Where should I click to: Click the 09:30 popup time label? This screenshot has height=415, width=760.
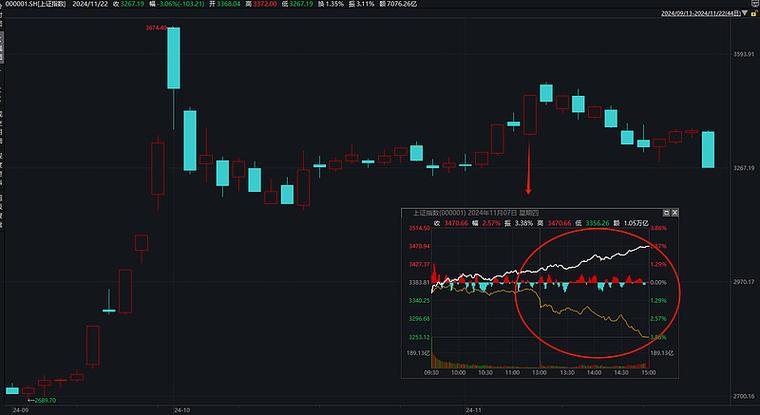coord(431,373)
